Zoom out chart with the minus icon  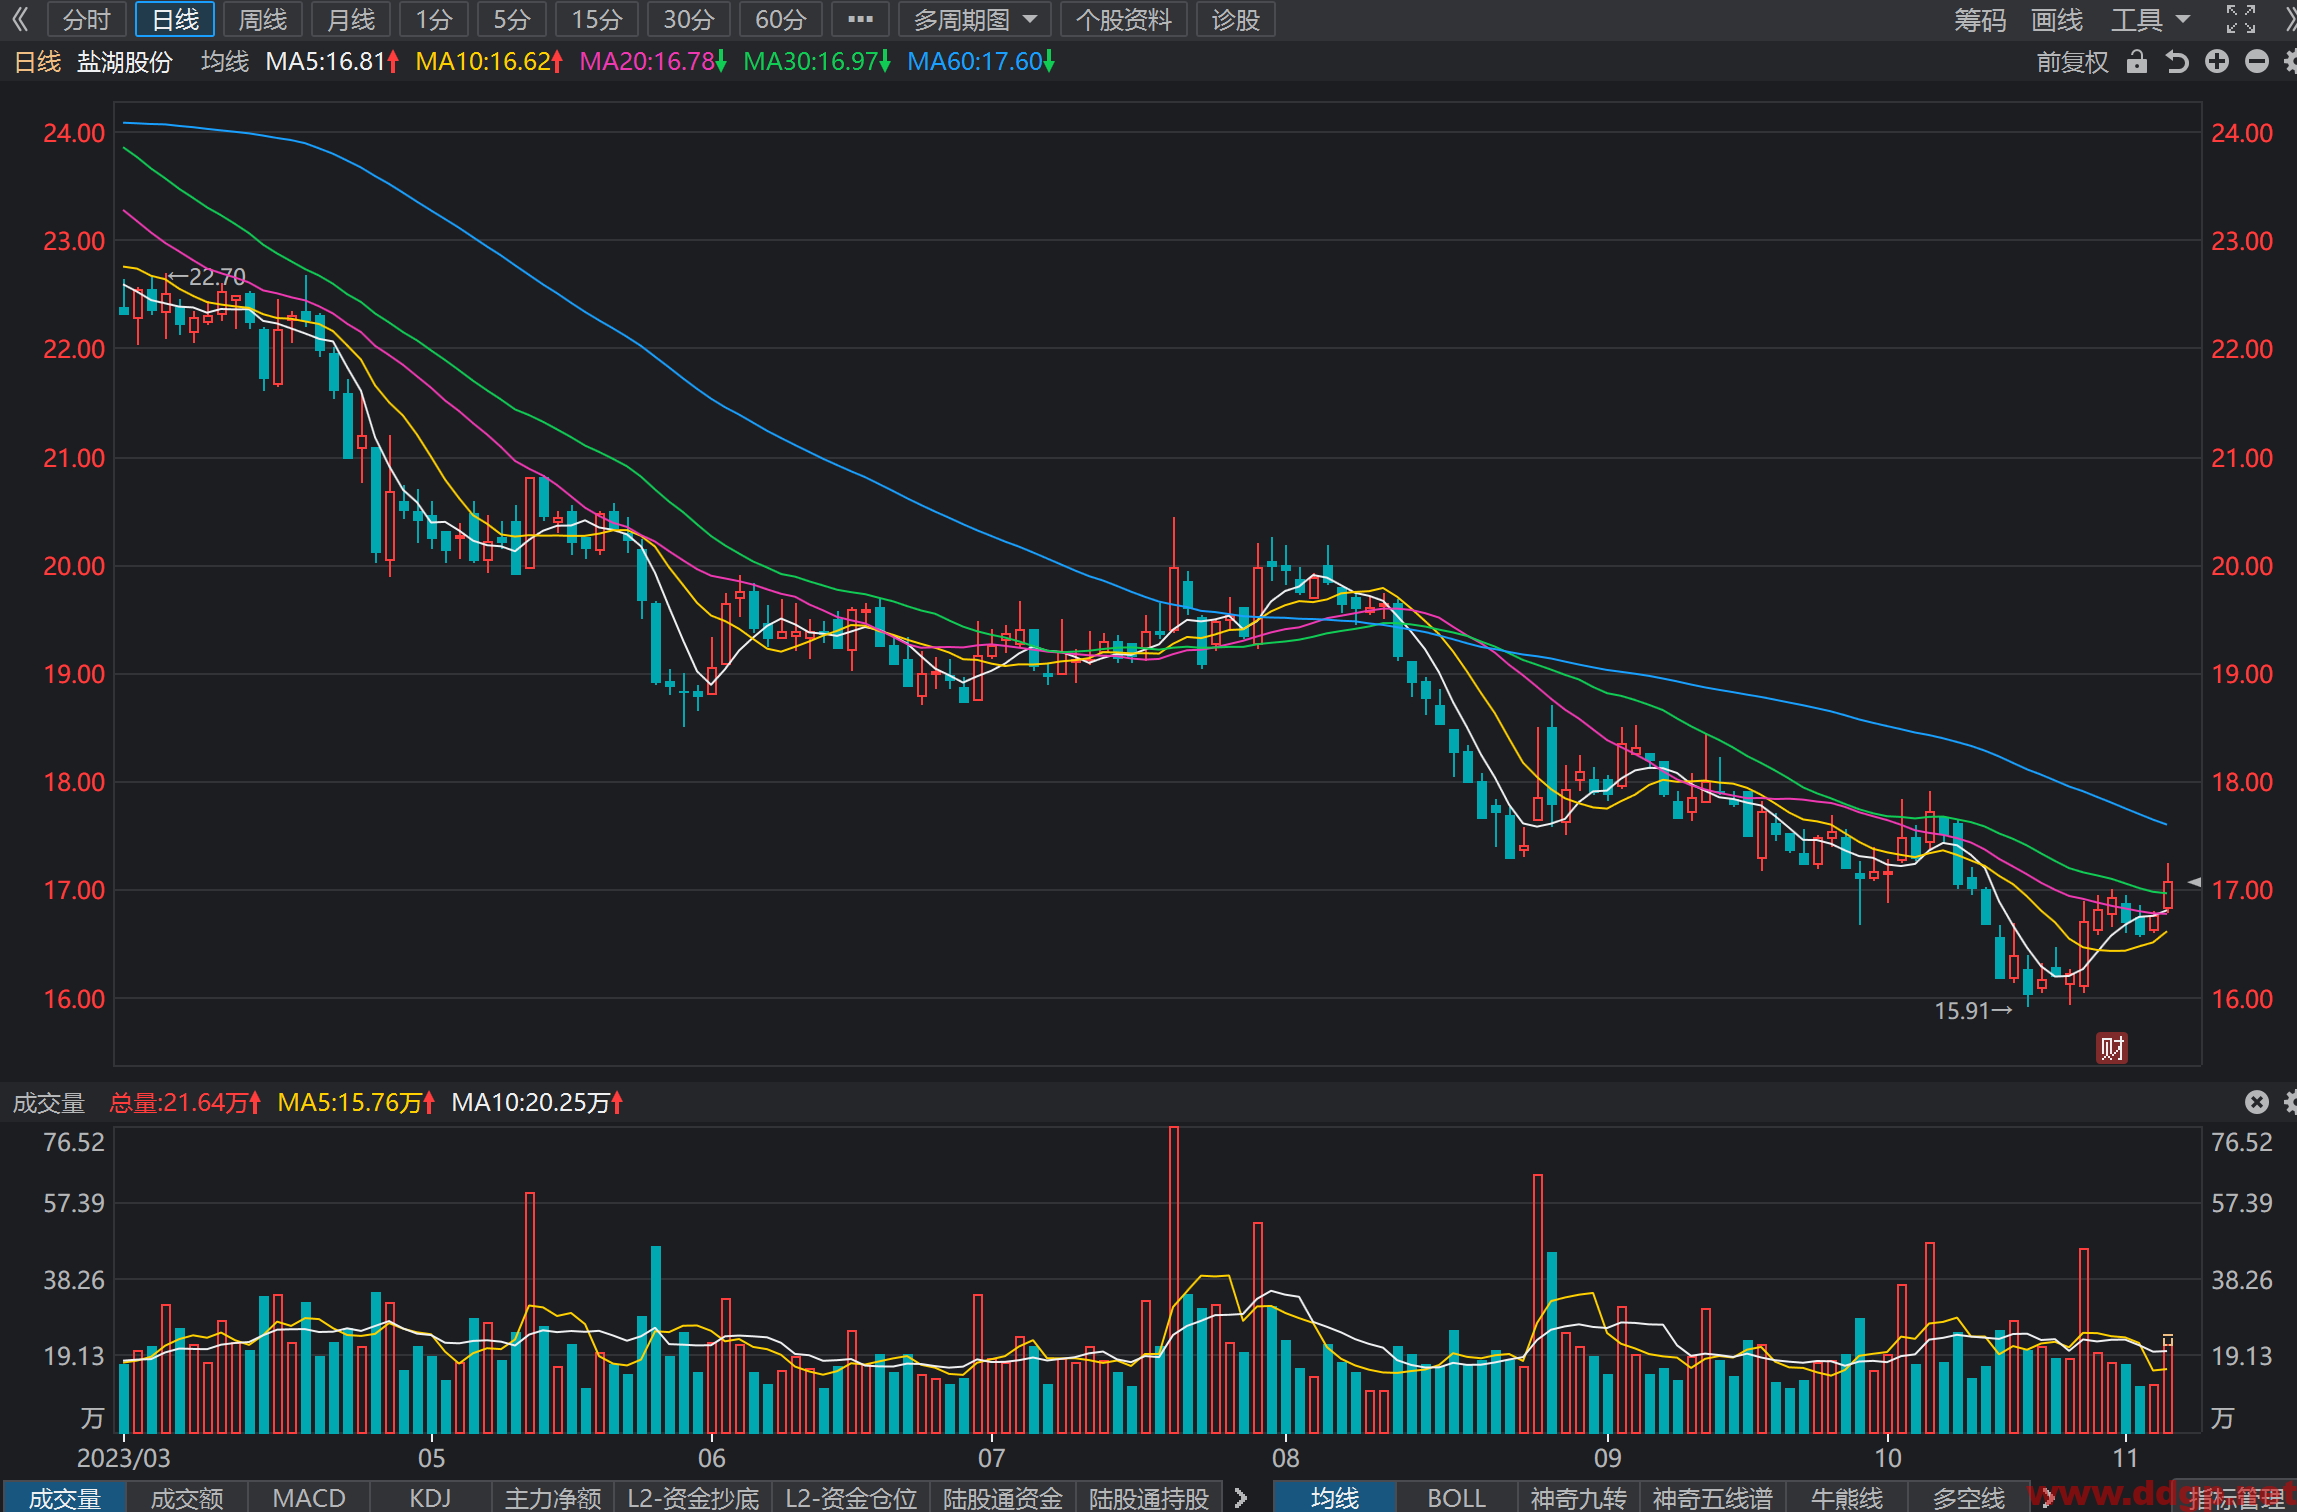click(2257, 62)
